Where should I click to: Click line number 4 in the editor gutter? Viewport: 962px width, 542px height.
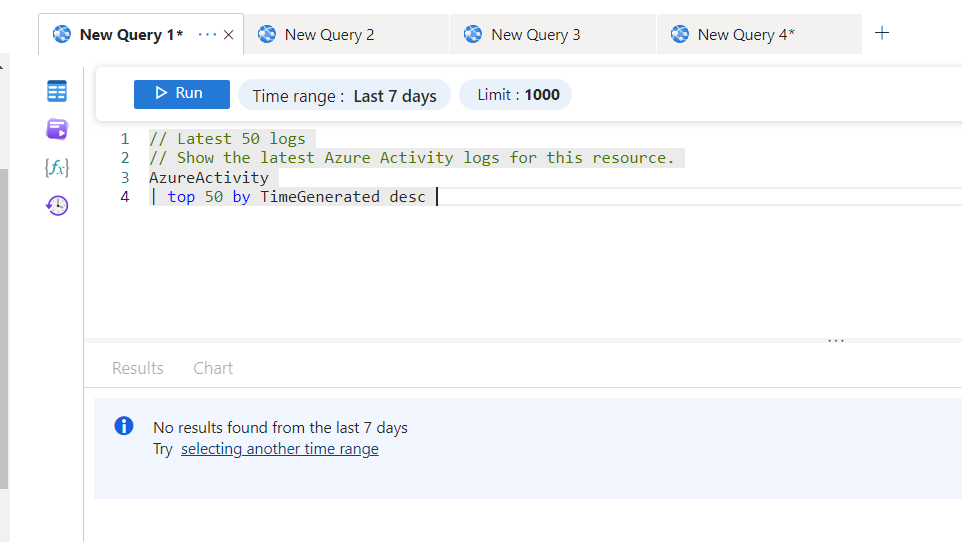125,197
